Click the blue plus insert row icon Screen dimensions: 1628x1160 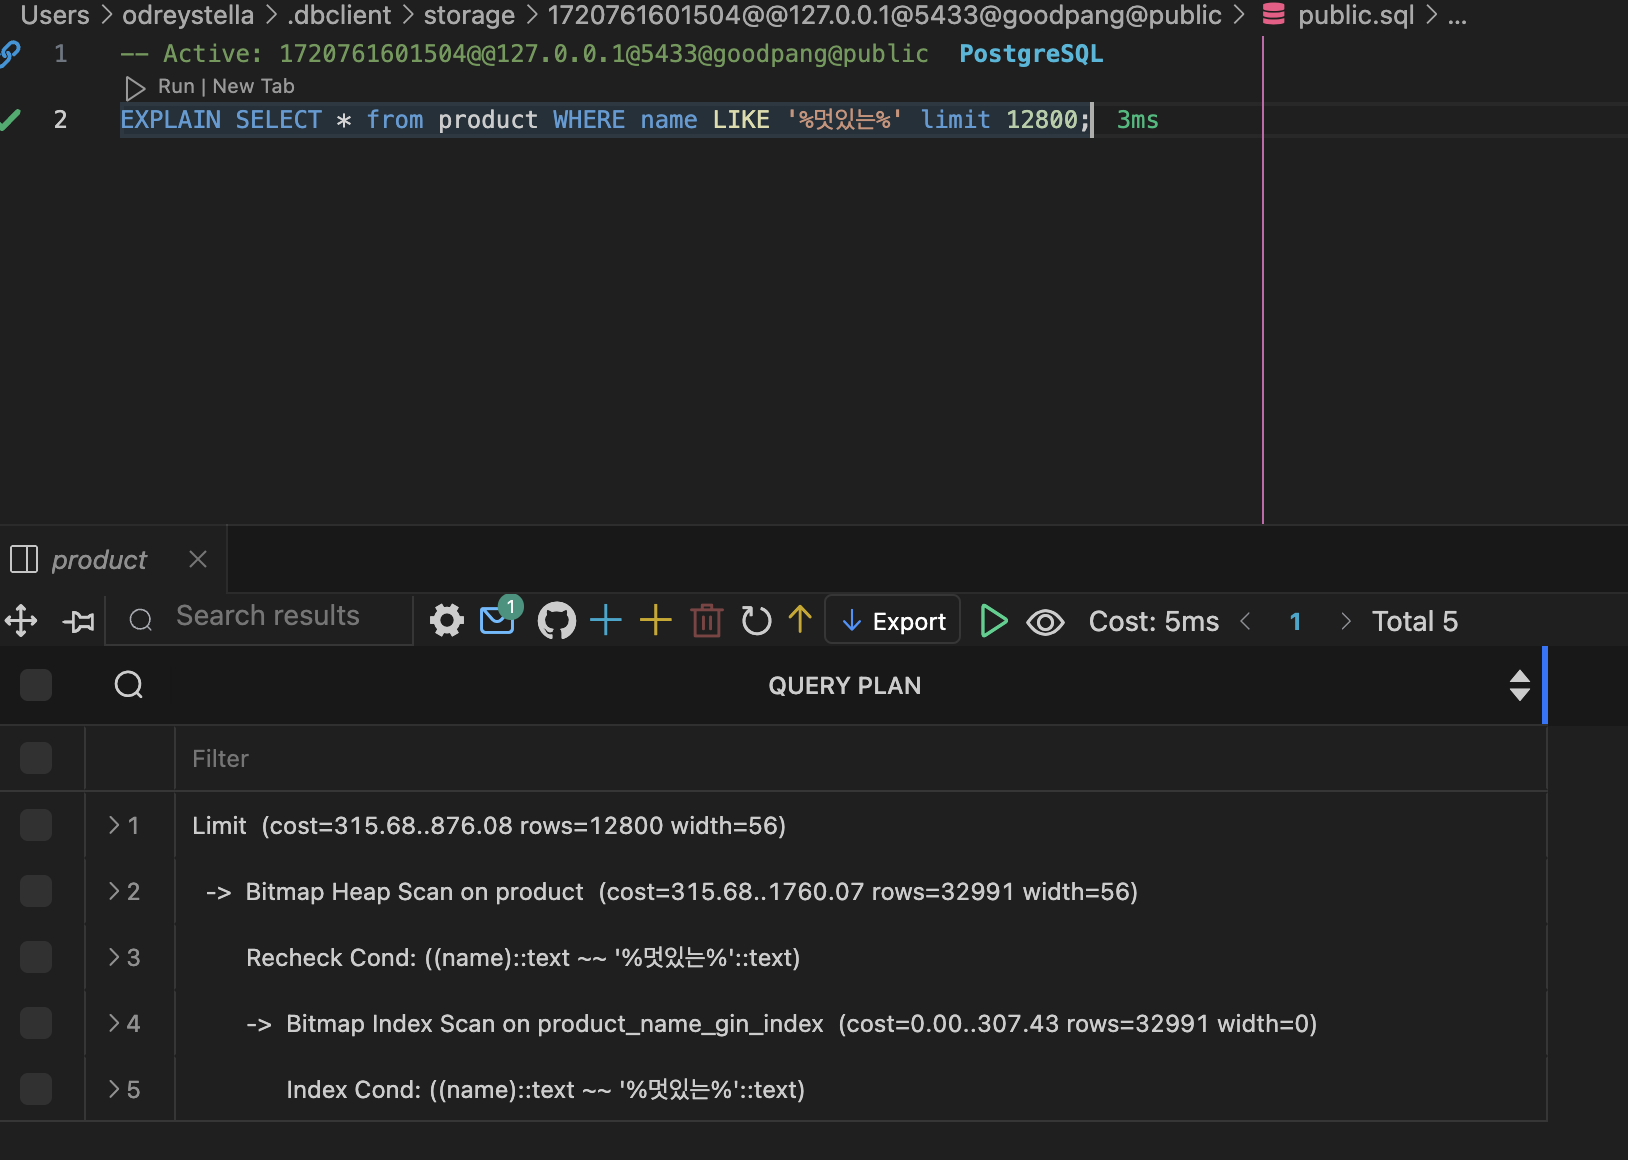(606, 620)
